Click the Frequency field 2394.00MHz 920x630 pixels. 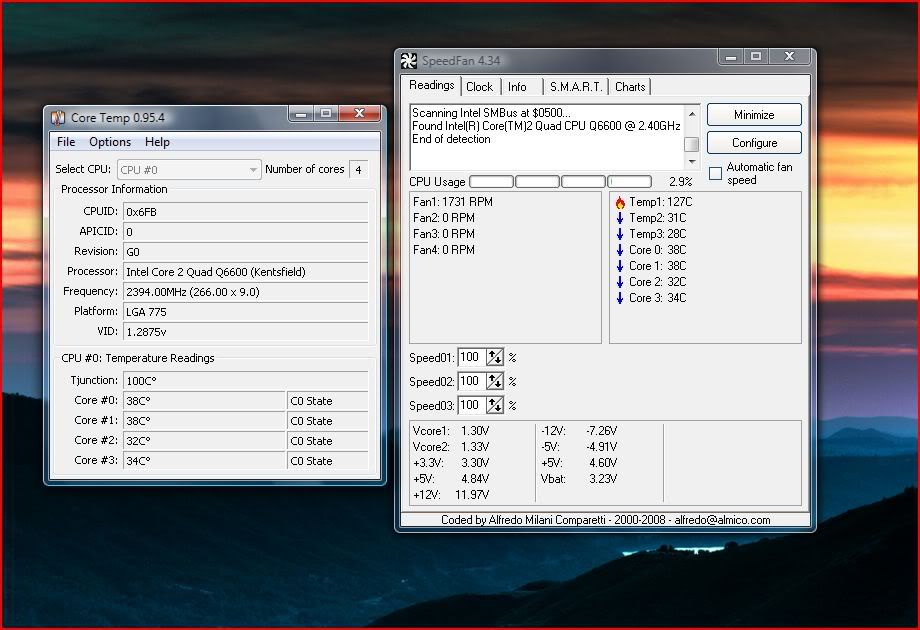[x=245, y=292]
